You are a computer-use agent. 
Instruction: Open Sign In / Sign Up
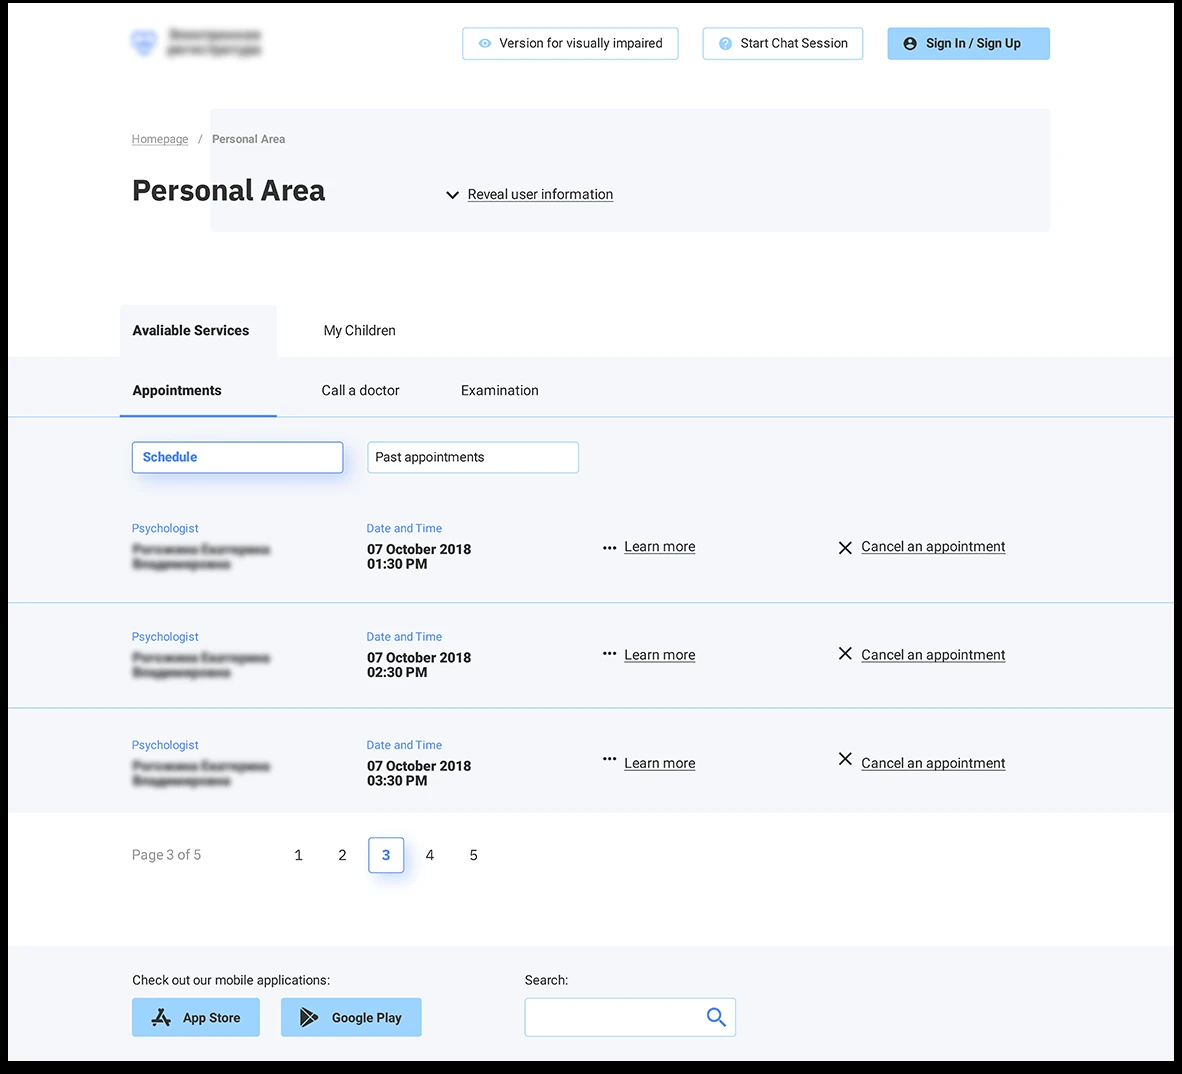[x=968, y=44]
